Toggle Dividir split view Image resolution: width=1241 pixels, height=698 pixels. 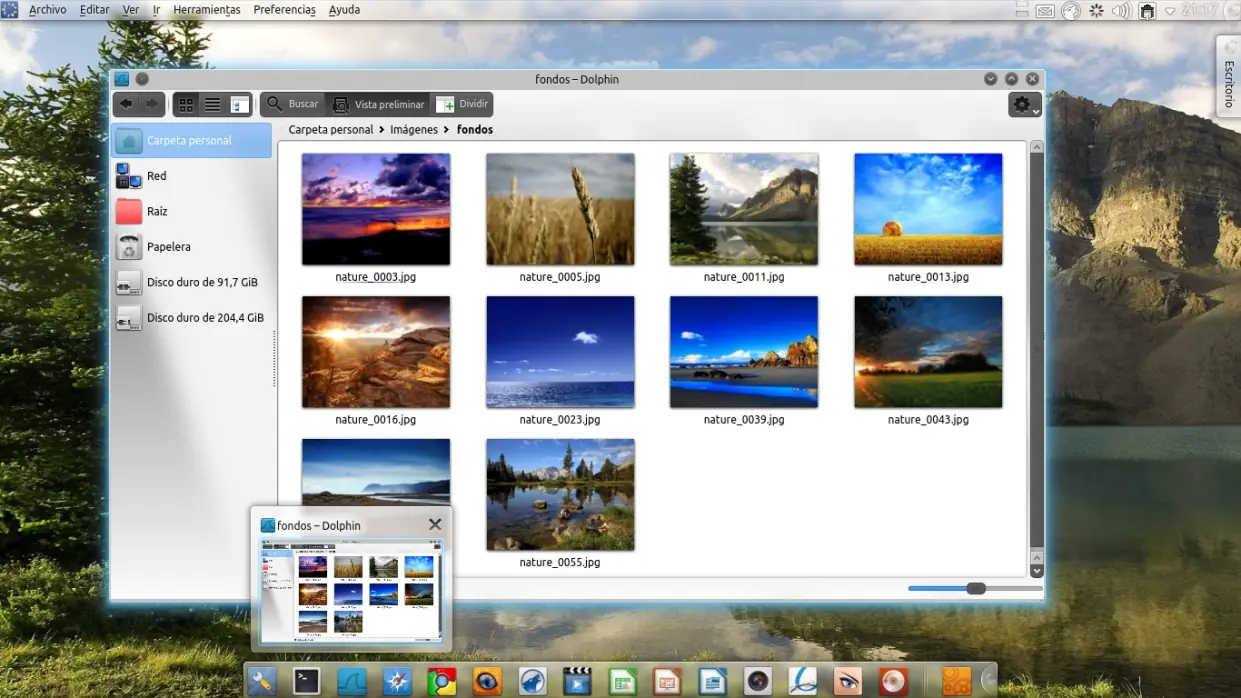(462, 104)
